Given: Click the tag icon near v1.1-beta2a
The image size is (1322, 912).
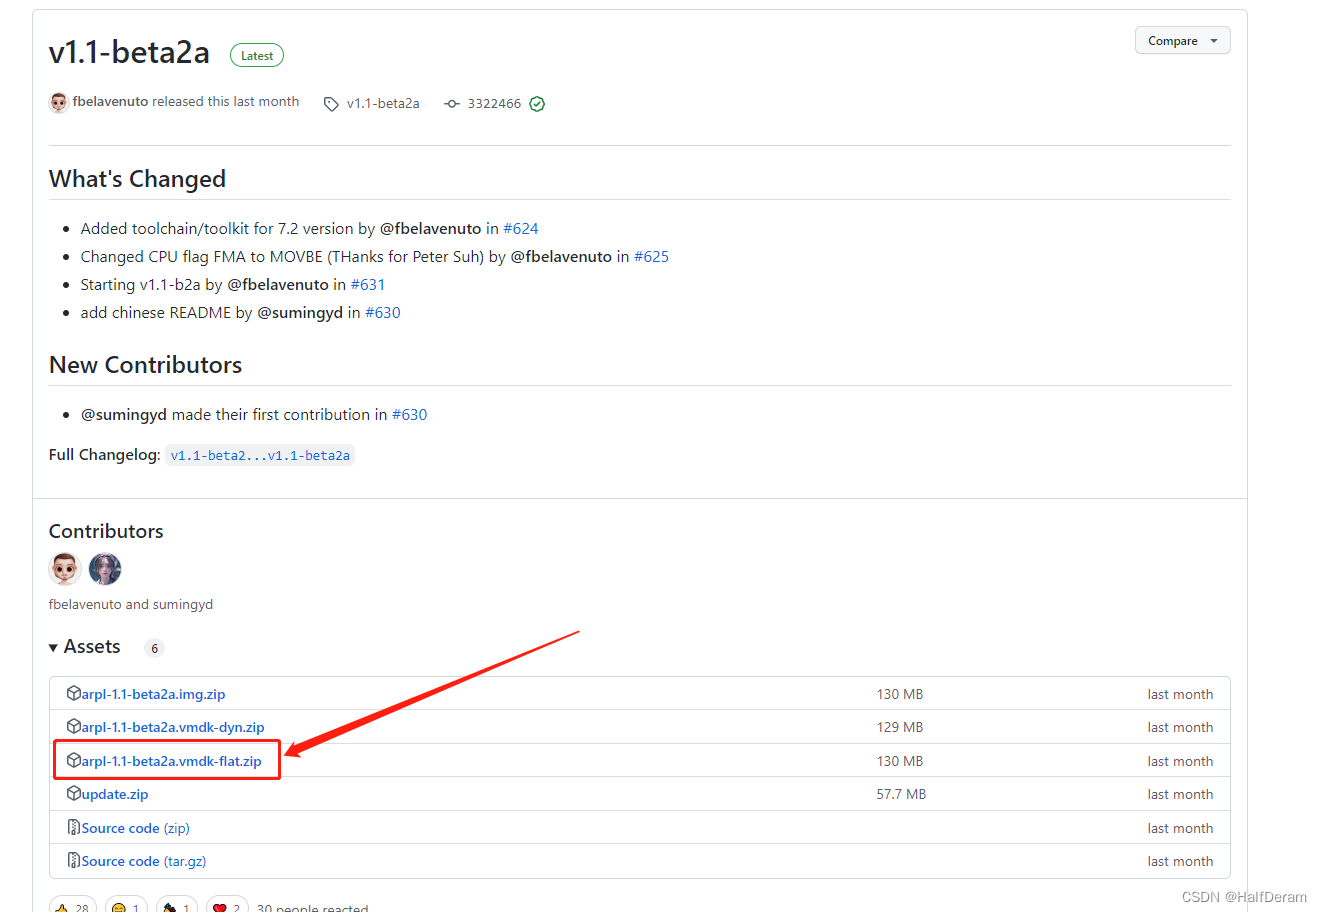Looking at the screenshot, I should coord(331,104).
